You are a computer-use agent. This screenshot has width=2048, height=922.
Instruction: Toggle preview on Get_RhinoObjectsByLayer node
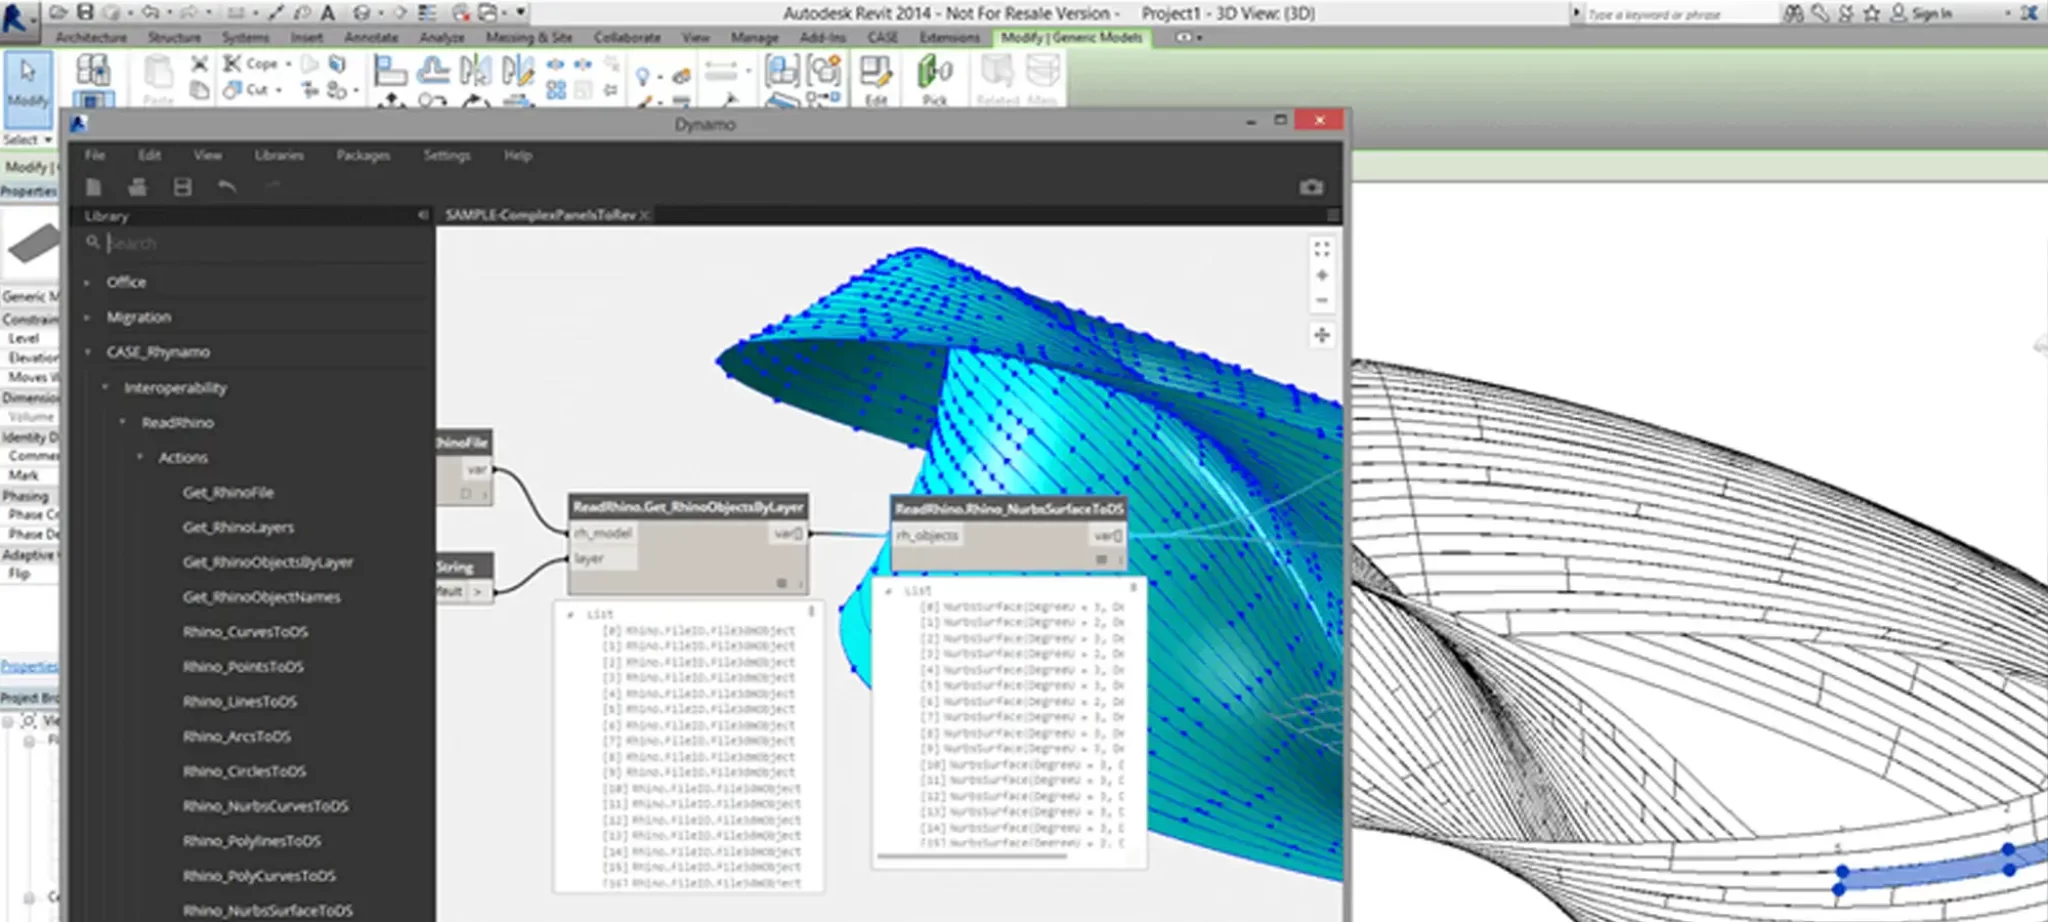(x=781, y=583)
